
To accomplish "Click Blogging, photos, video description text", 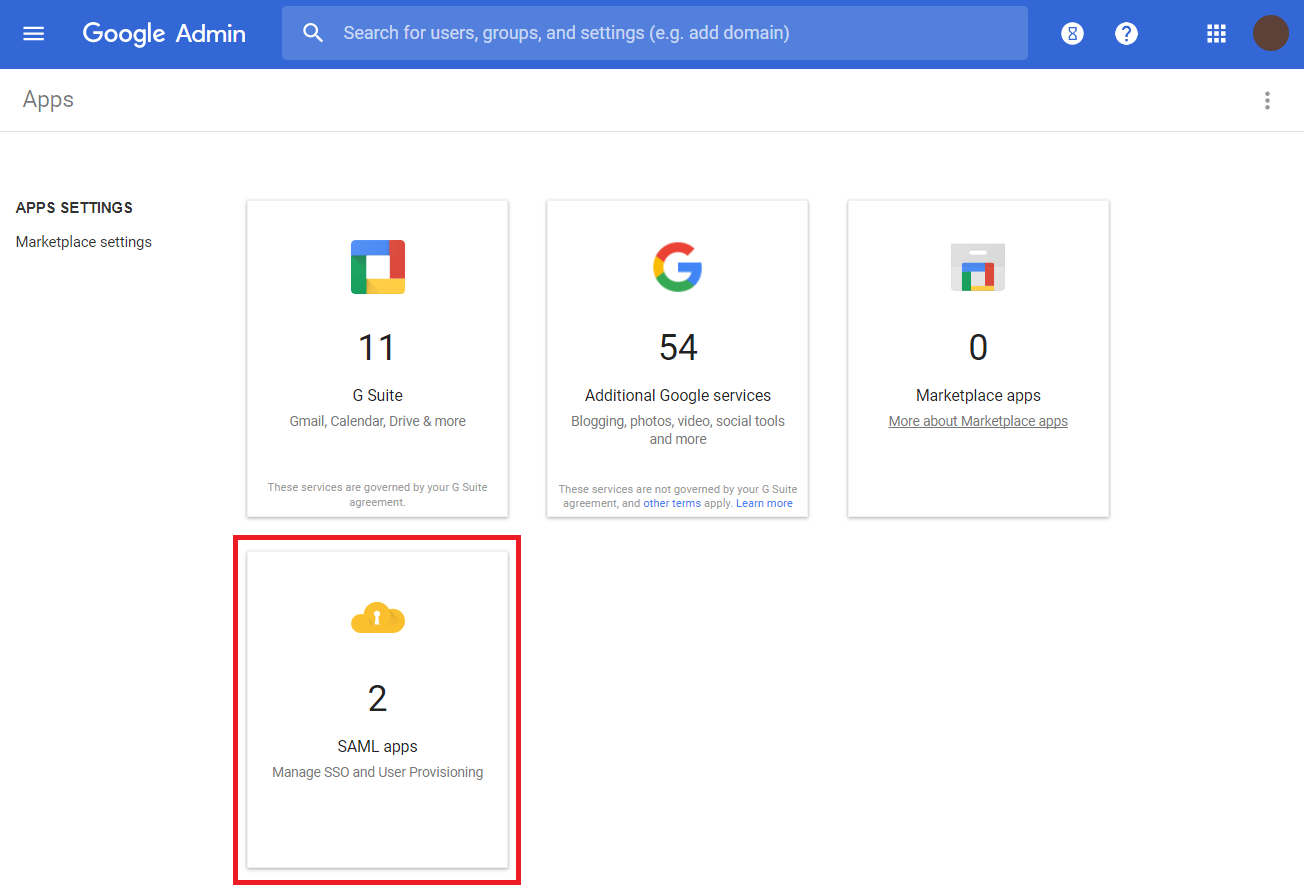I will click(678, 430).
